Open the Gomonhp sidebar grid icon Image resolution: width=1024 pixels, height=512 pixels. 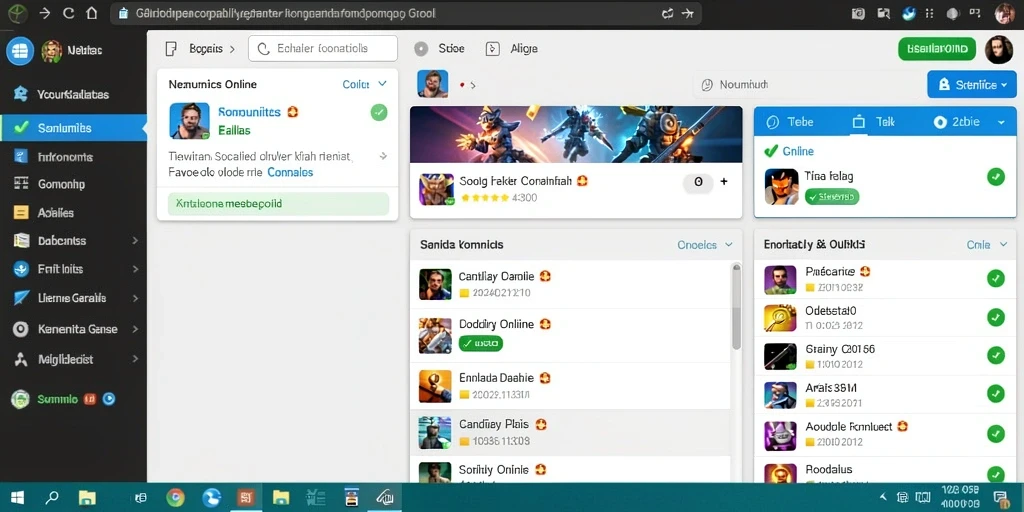click(x=21, y=184)
